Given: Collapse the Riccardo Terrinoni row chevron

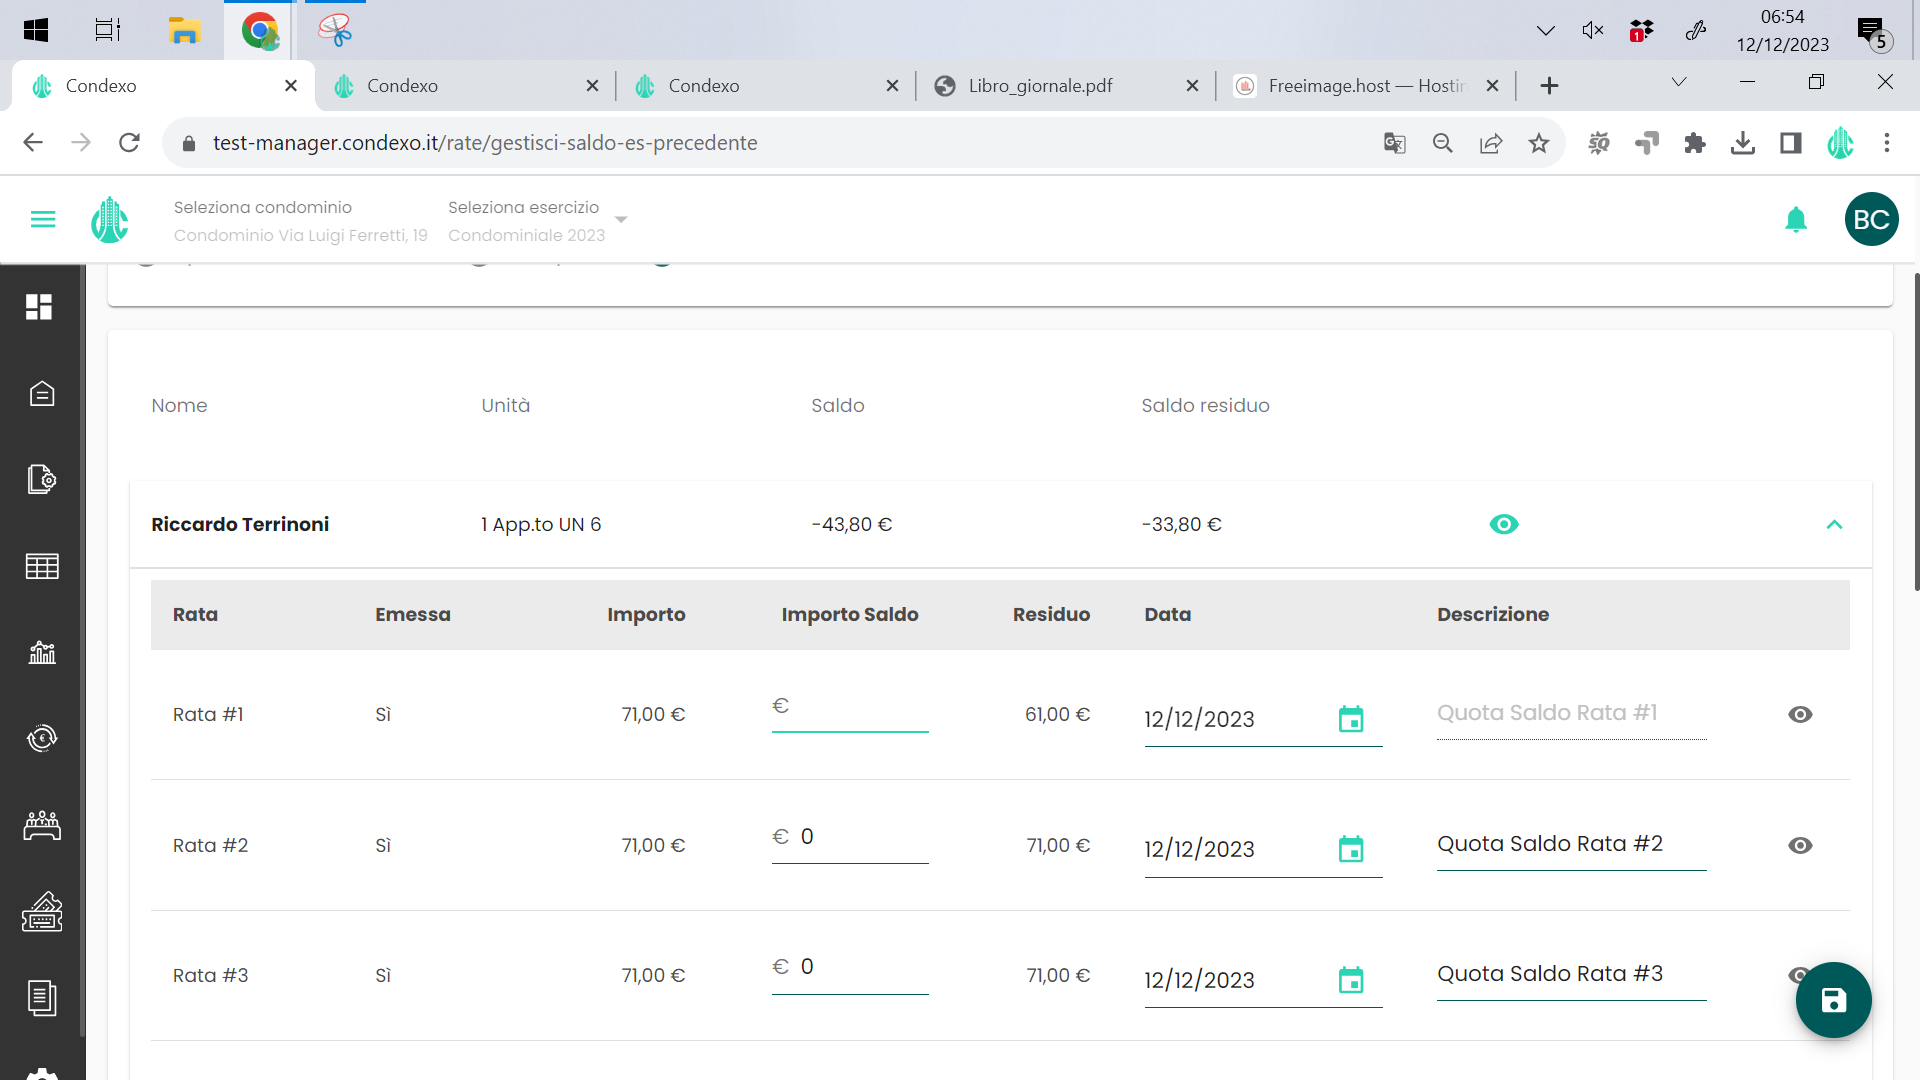Looking at the screenshot, I should (x=1834, y=524).
